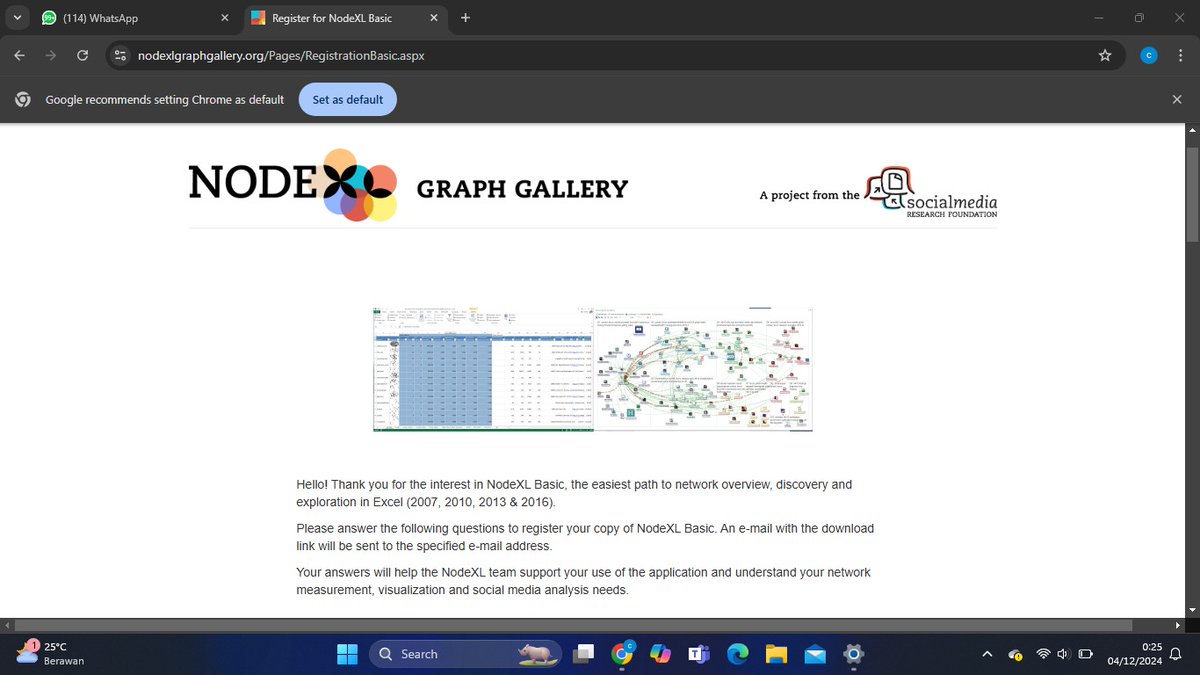Bookmark this page with the star icon
The image size is (1200, 675).
tap(1105, 56)
